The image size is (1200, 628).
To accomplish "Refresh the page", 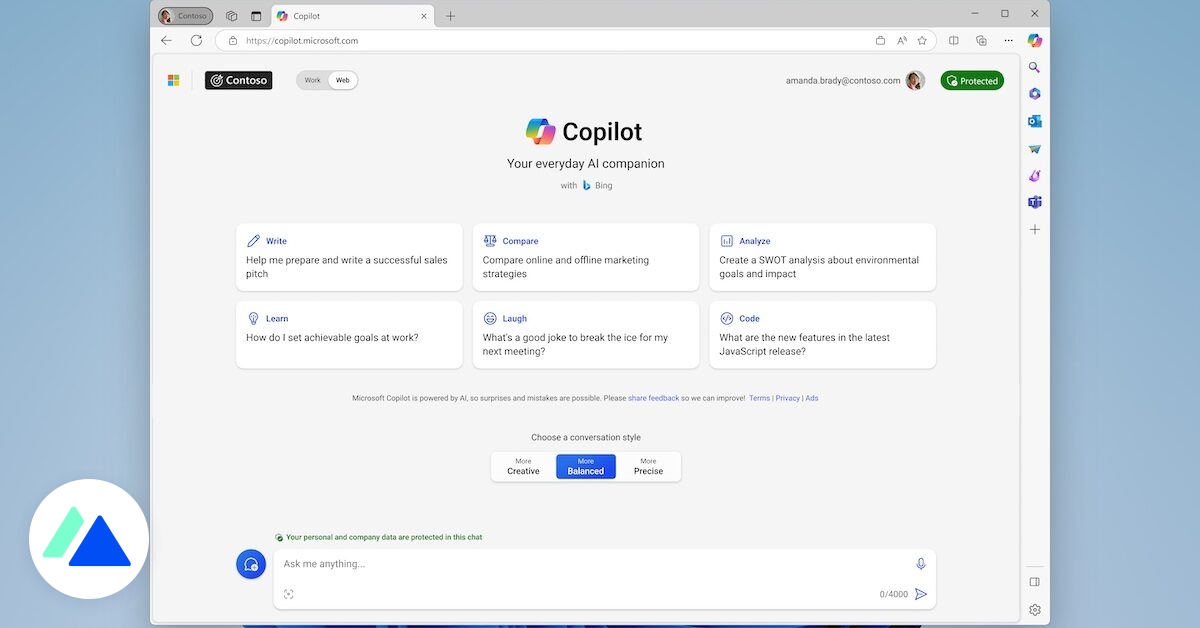I will pyautogui.click(x=196, y=41).
